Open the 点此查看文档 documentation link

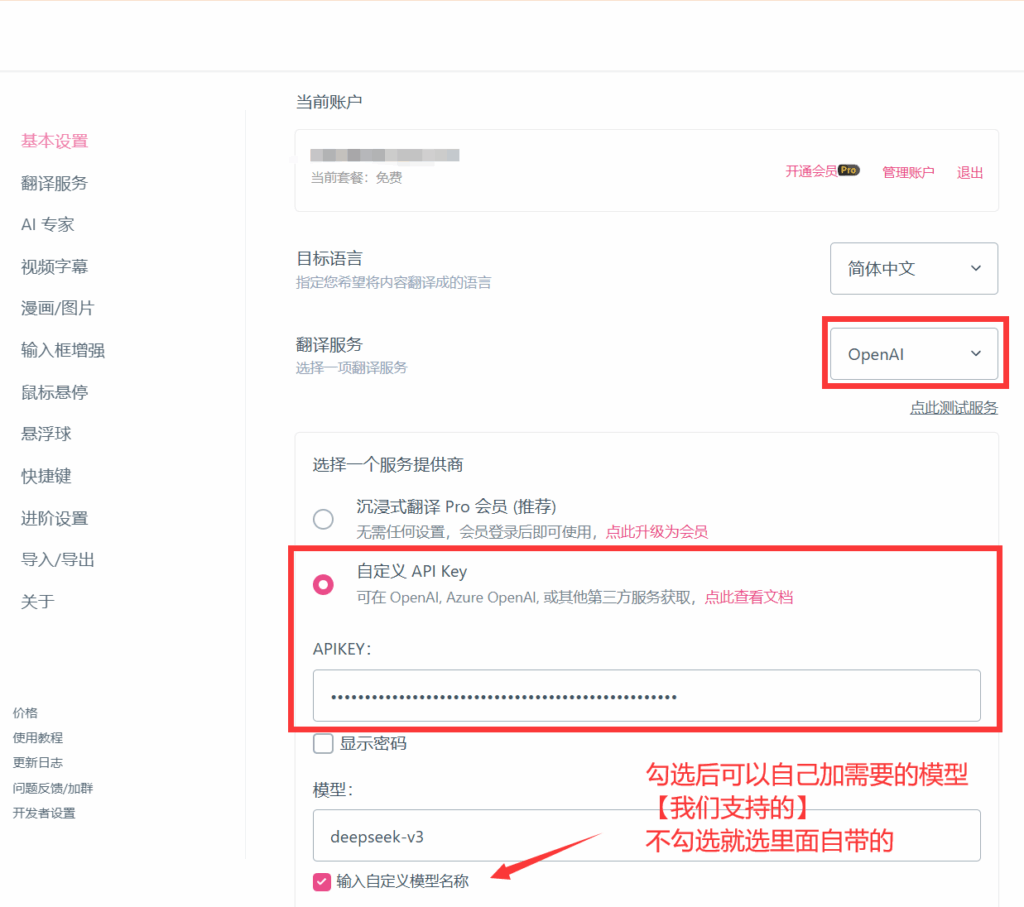pos(749,597)
